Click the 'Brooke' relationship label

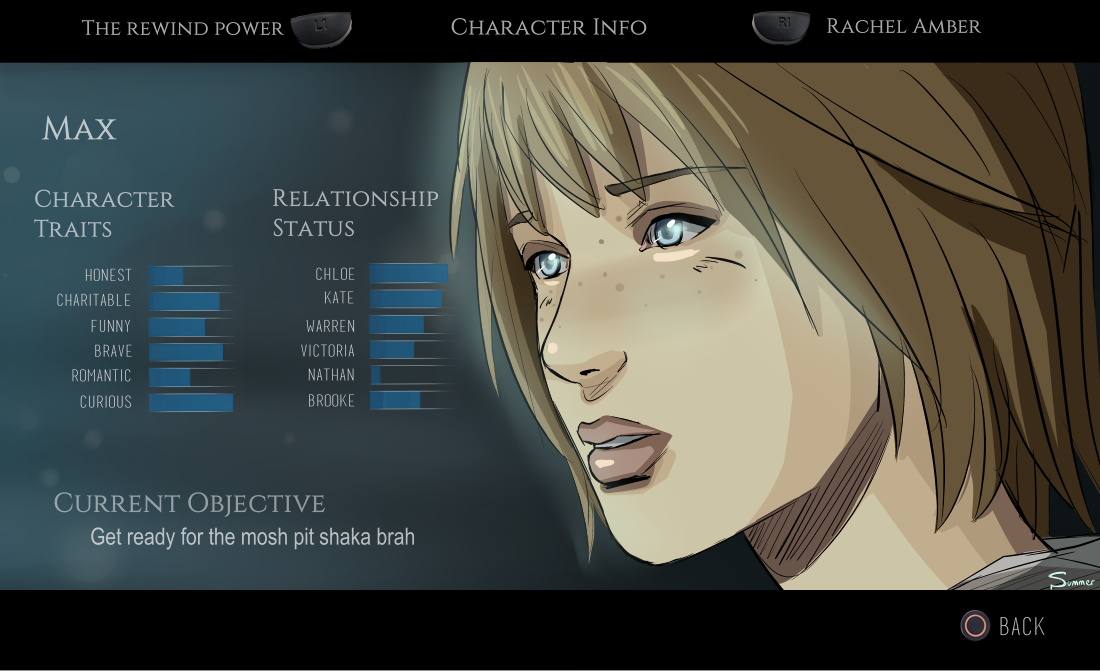click(x=331, y=401)
